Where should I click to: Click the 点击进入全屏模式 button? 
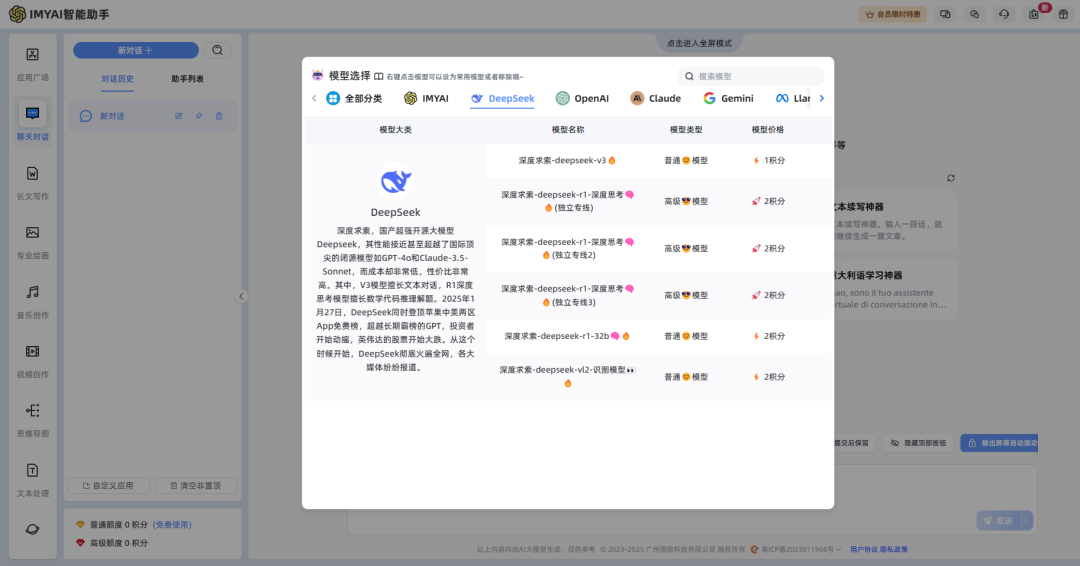coord(699,43)
